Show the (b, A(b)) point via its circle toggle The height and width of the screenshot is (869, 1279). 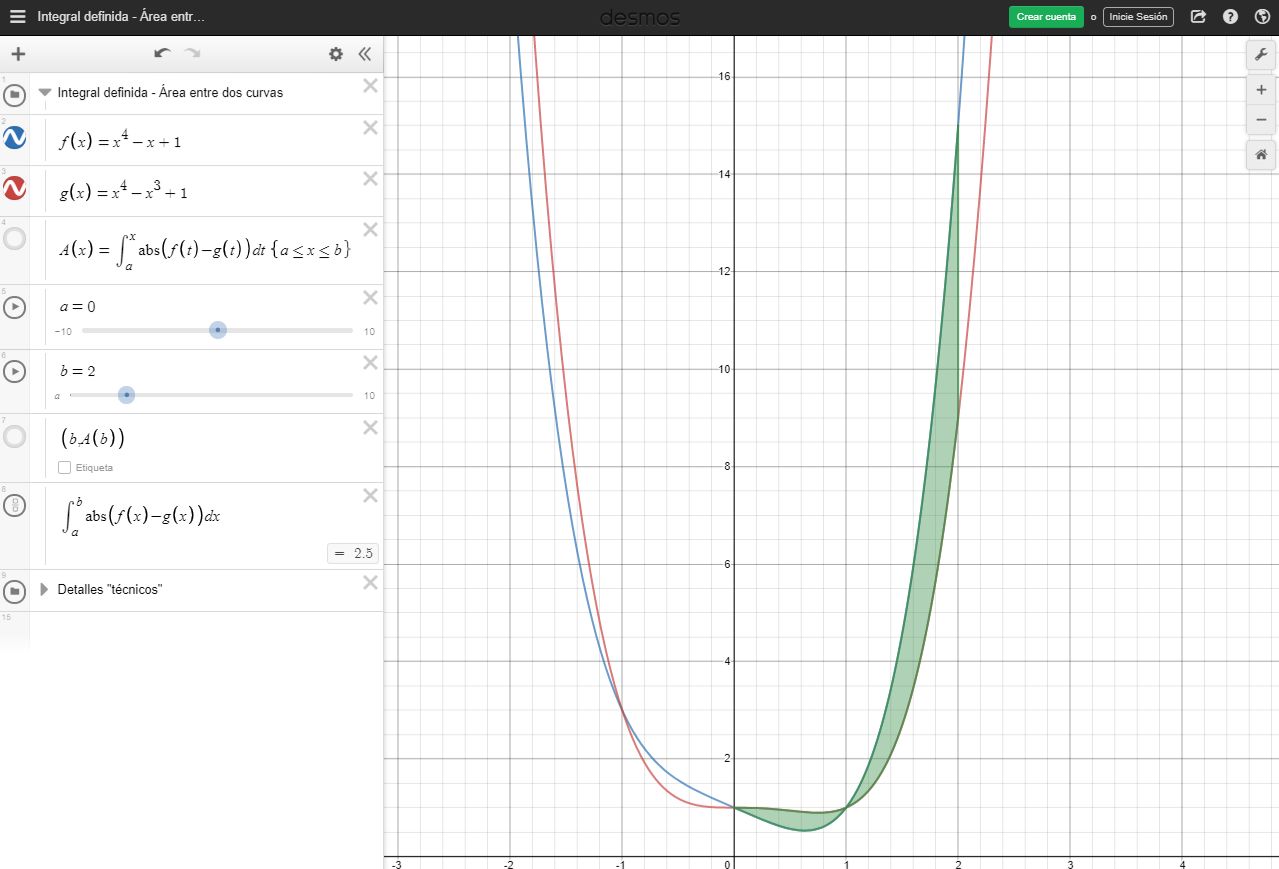(13, 436)
